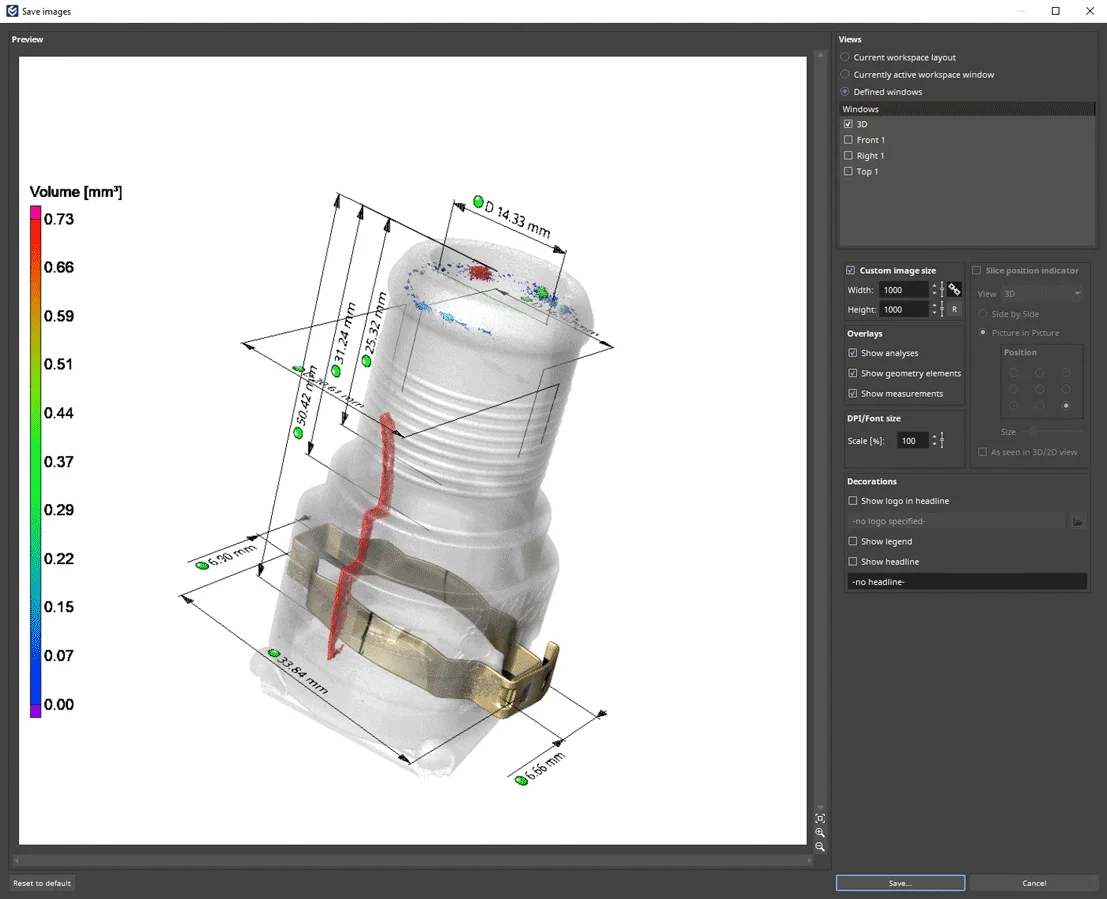Image resolution: width=1107 pixels, height=899 pixels.
Task: Click Reset to default button
Action: tap(42, 883)
